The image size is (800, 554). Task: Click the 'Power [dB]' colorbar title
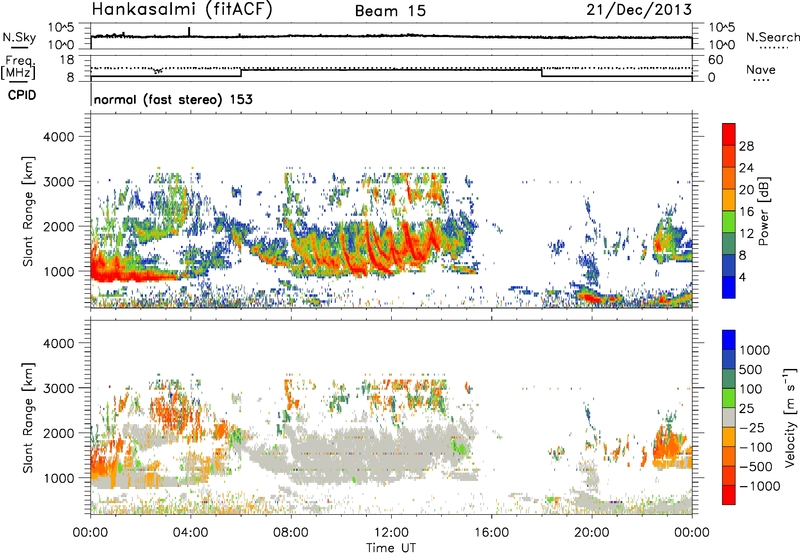pos(764,211)
